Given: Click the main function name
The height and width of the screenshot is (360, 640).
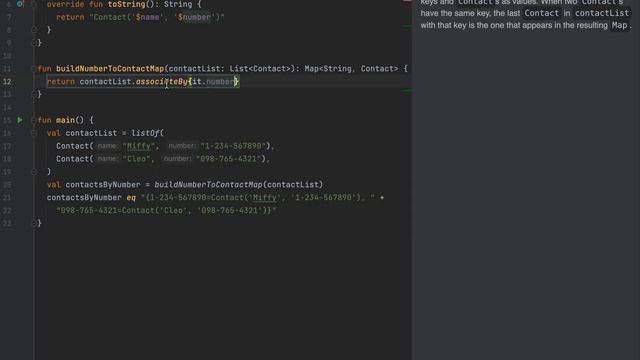Looking at the screenshot, I should pos(65,120).
